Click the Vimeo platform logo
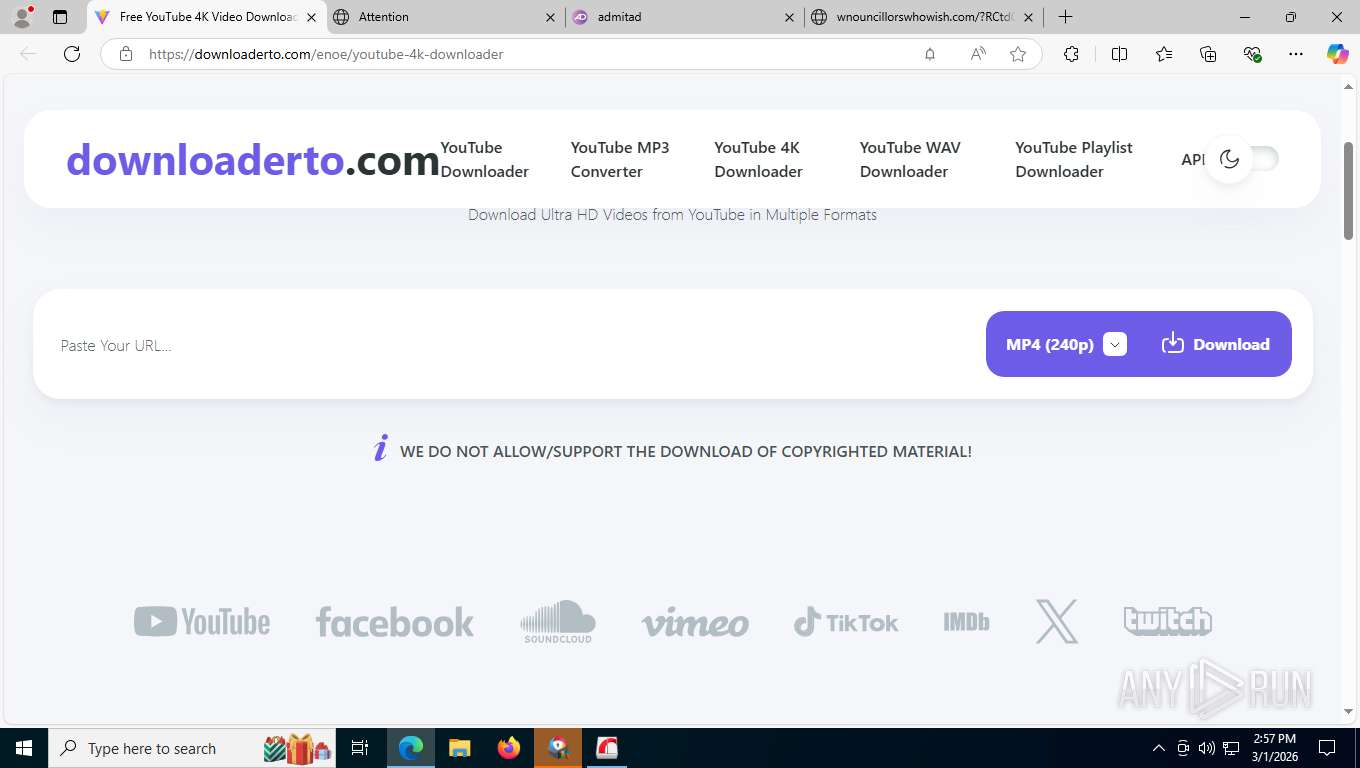The height and width of the screenshot is (768, 1360). 695,622
